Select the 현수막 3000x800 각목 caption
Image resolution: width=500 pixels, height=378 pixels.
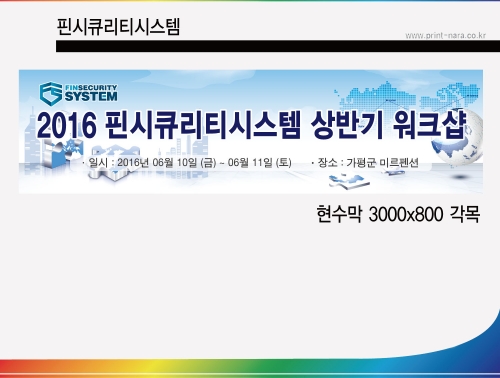pyautogui.click(x=398, y=214)
